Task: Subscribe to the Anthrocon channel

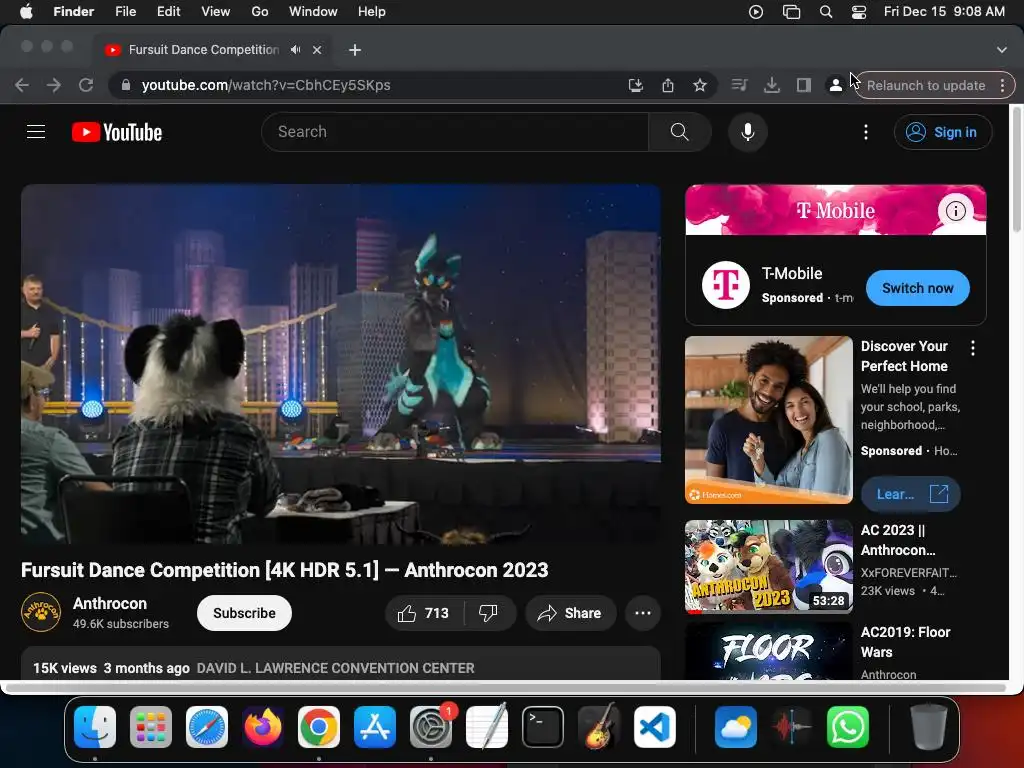Action: (244, 613)
